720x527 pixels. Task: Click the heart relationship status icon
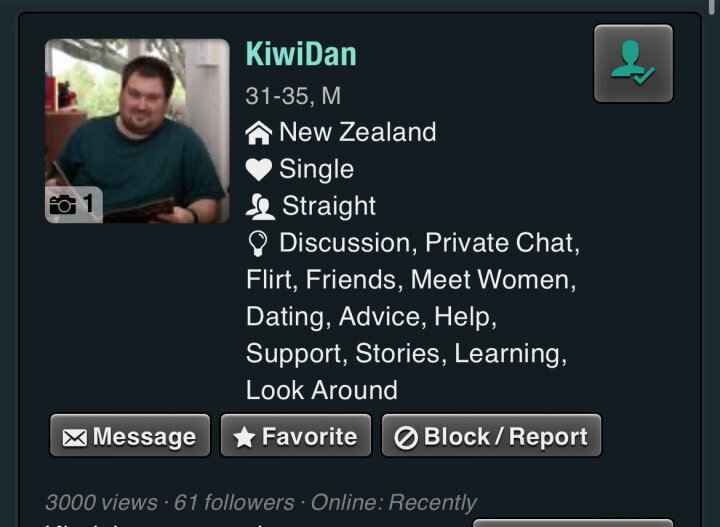[x=259, y=169]
